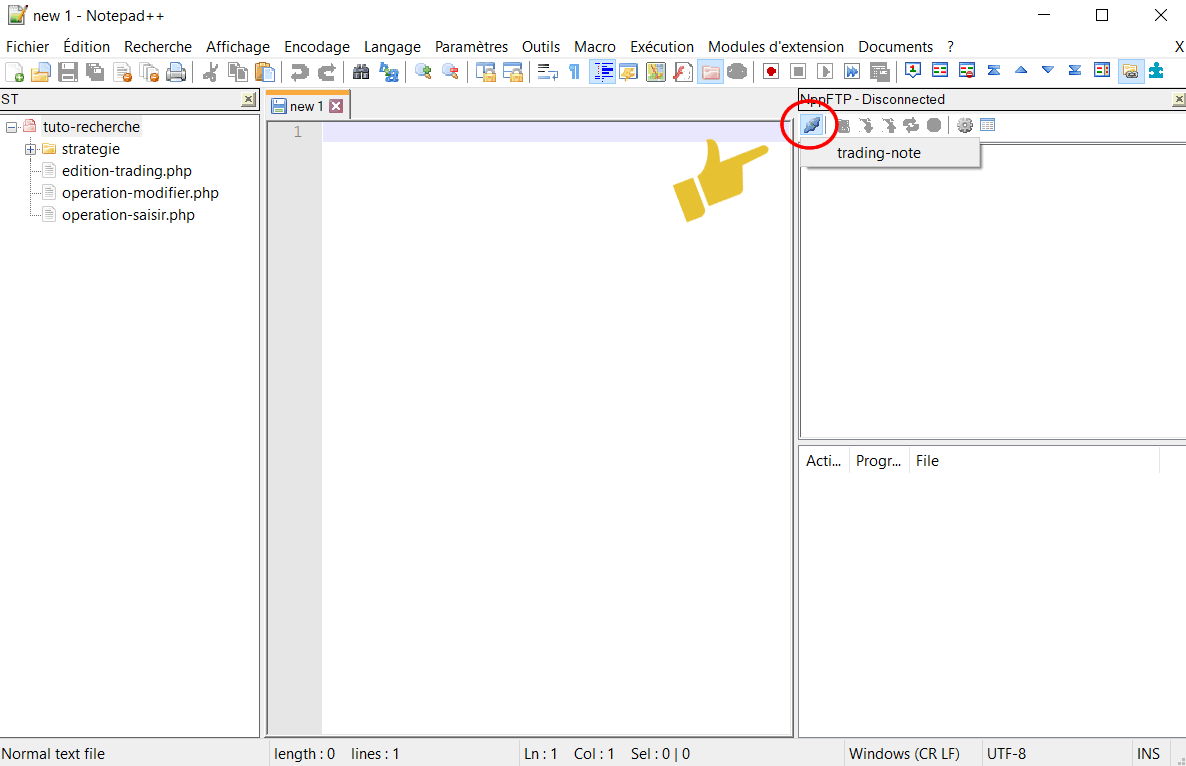Click the Print icon
The image size is (1186, 766).
click(176, 72)
